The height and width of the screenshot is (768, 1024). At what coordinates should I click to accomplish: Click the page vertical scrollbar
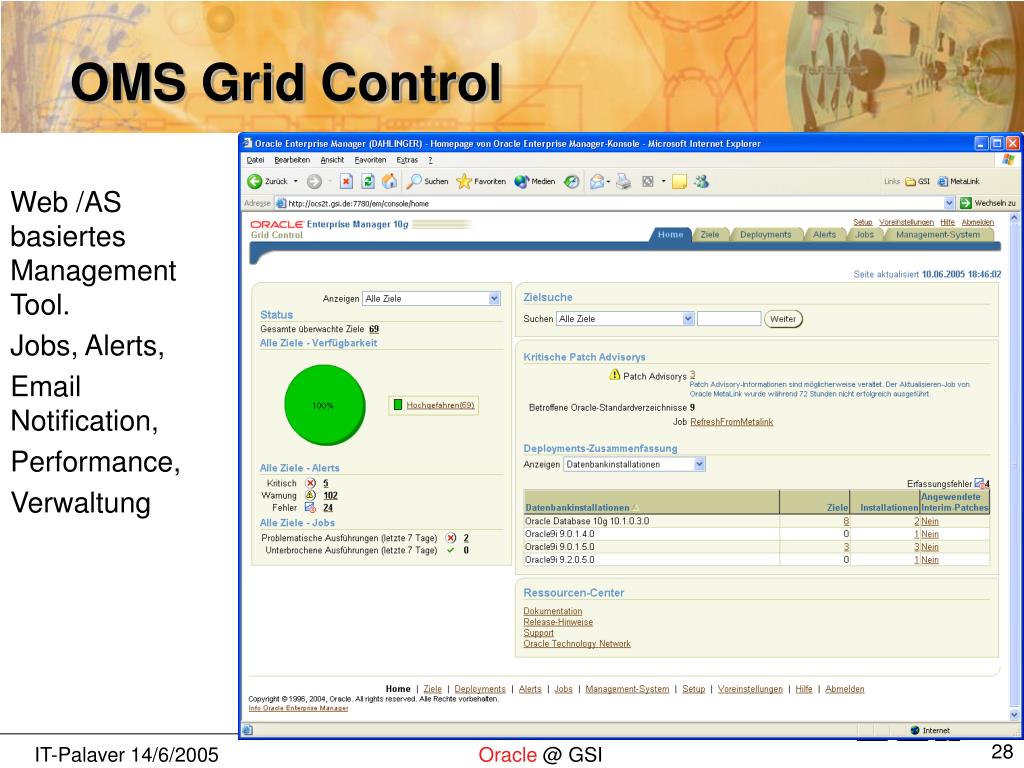click(x=1014, y=467)
